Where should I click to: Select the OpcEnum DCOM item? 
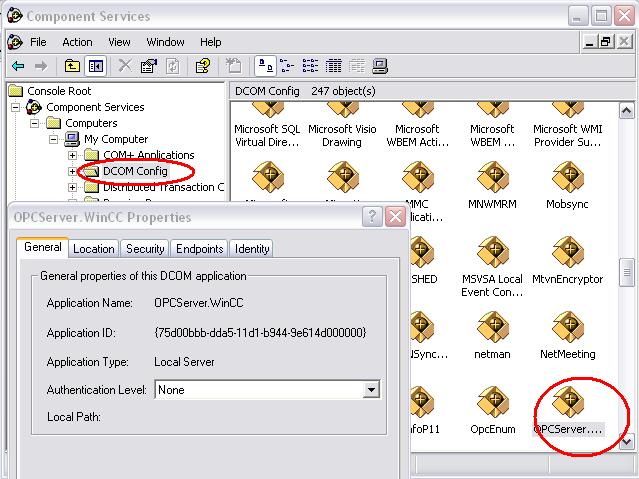coord(493,411)
